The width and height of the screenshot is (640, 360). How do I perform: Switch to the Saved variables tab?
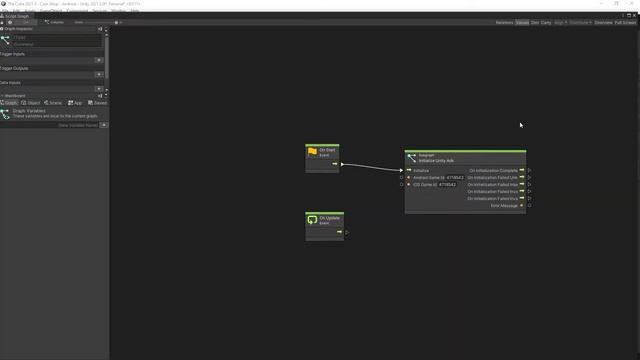click(x=98, y=103)
